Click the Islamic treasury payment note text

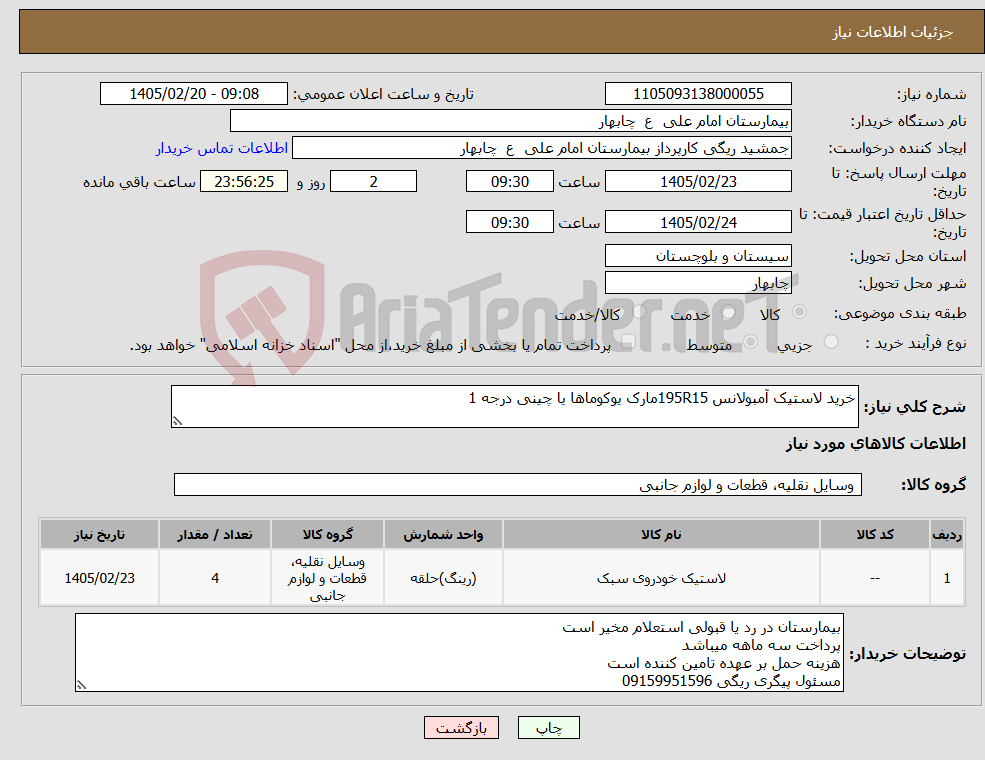(370, 345)
